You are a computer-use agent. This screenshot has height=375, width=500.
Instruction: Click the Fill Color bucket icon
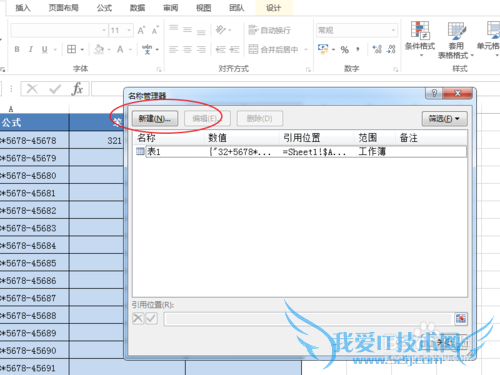pyautogui.click(x=99, y=49)
